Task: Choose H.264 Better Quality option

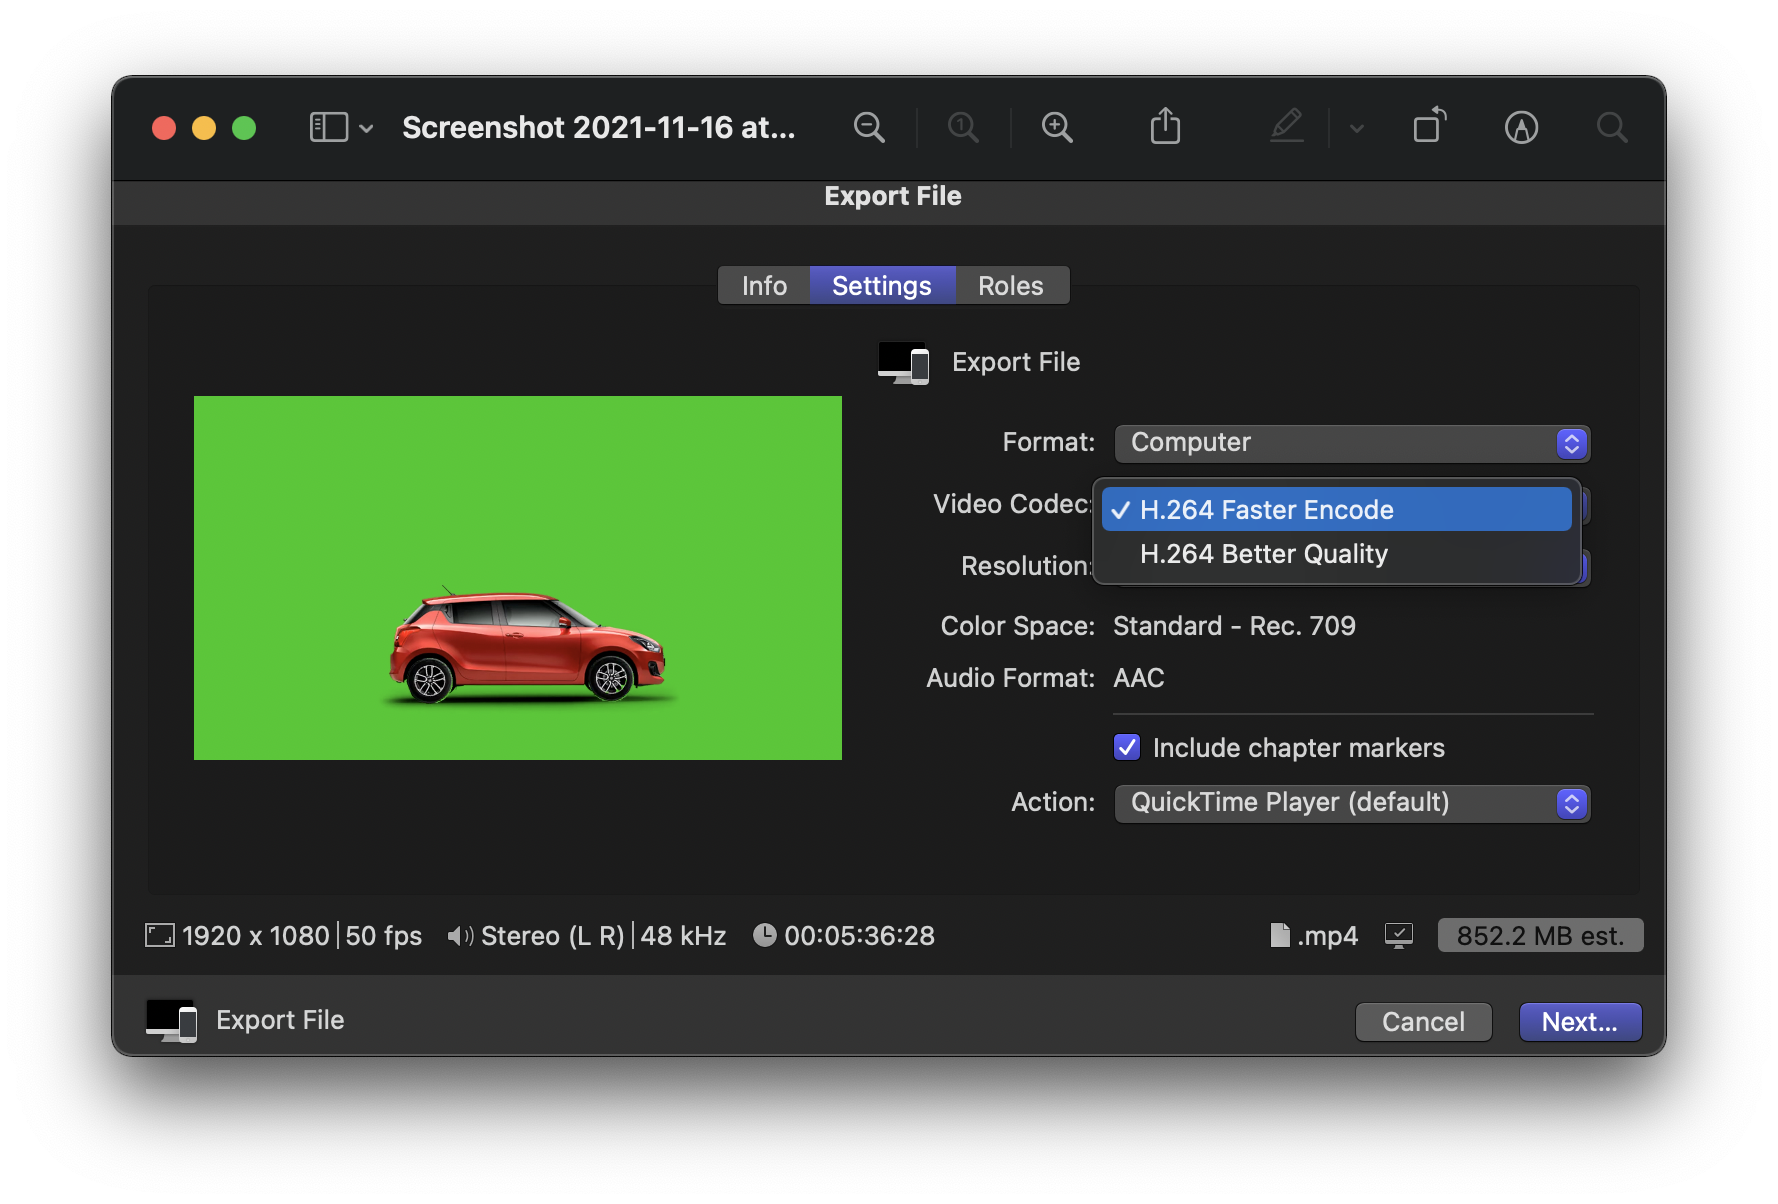Action: 1263,554
